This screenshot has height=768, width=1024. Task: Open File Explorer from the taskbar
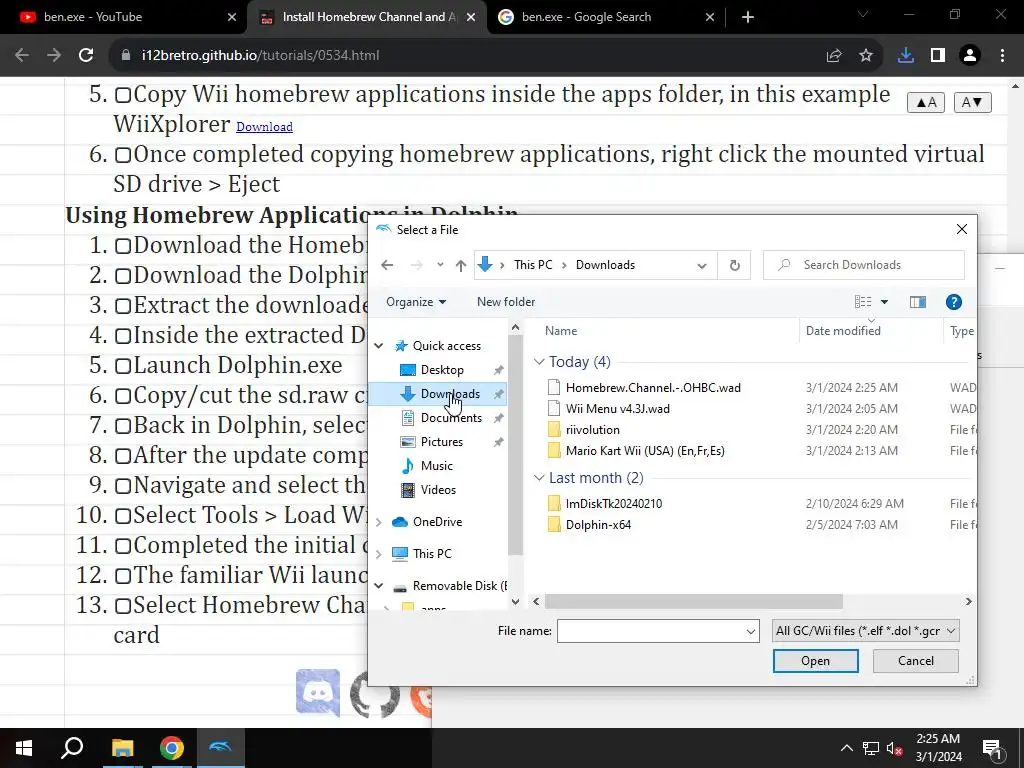click(x=122, y=748)
